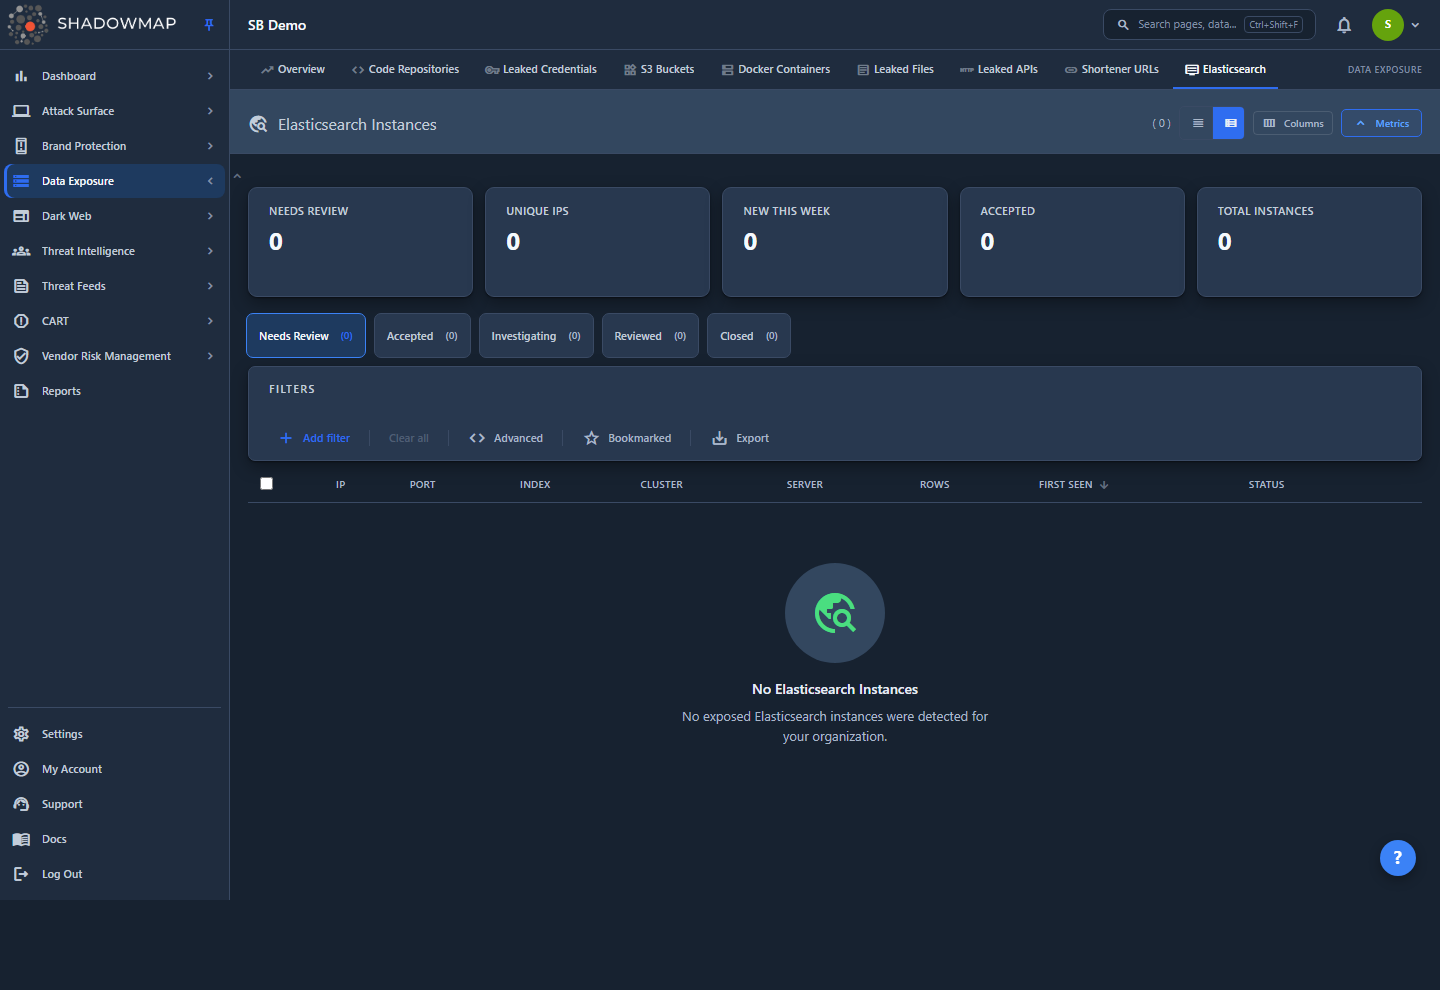
Task: Switch to compact list view icon
Action: (1198, 123)
